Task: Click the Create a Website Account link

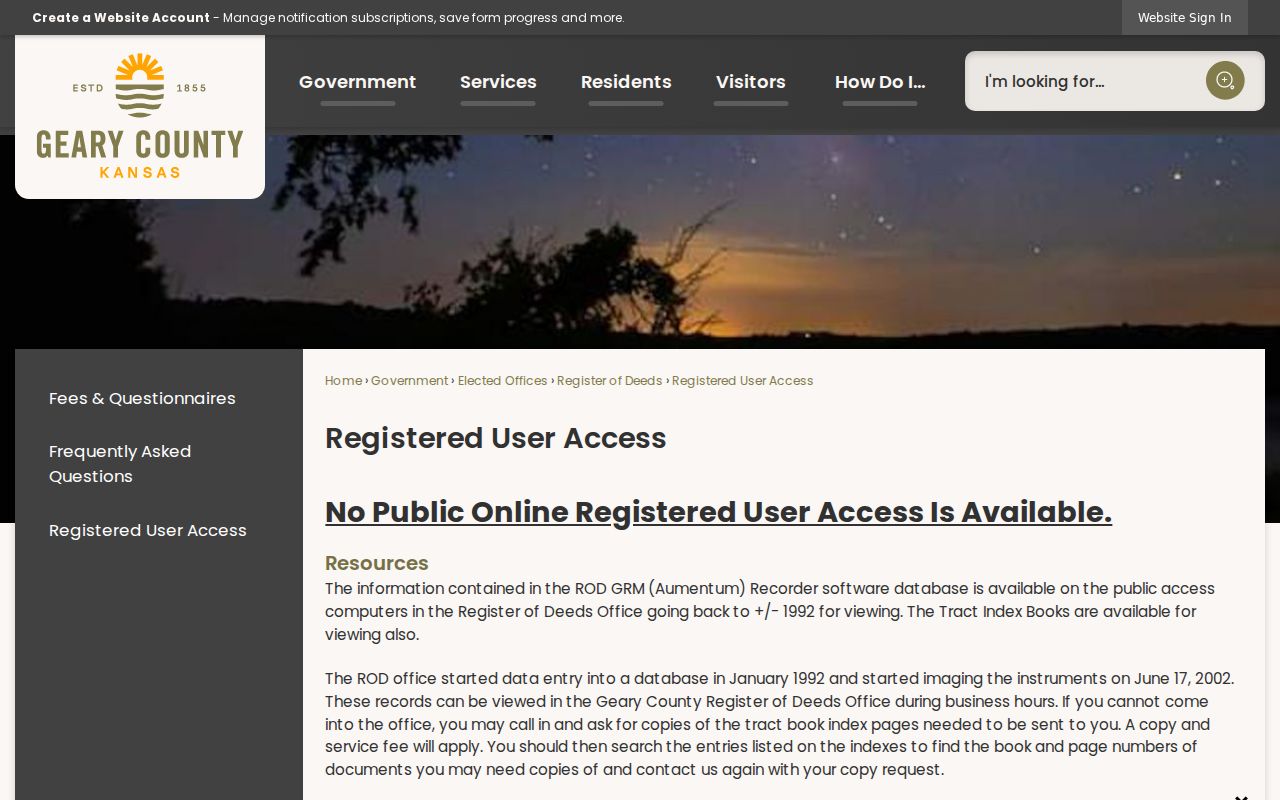Action: point(121,17)
